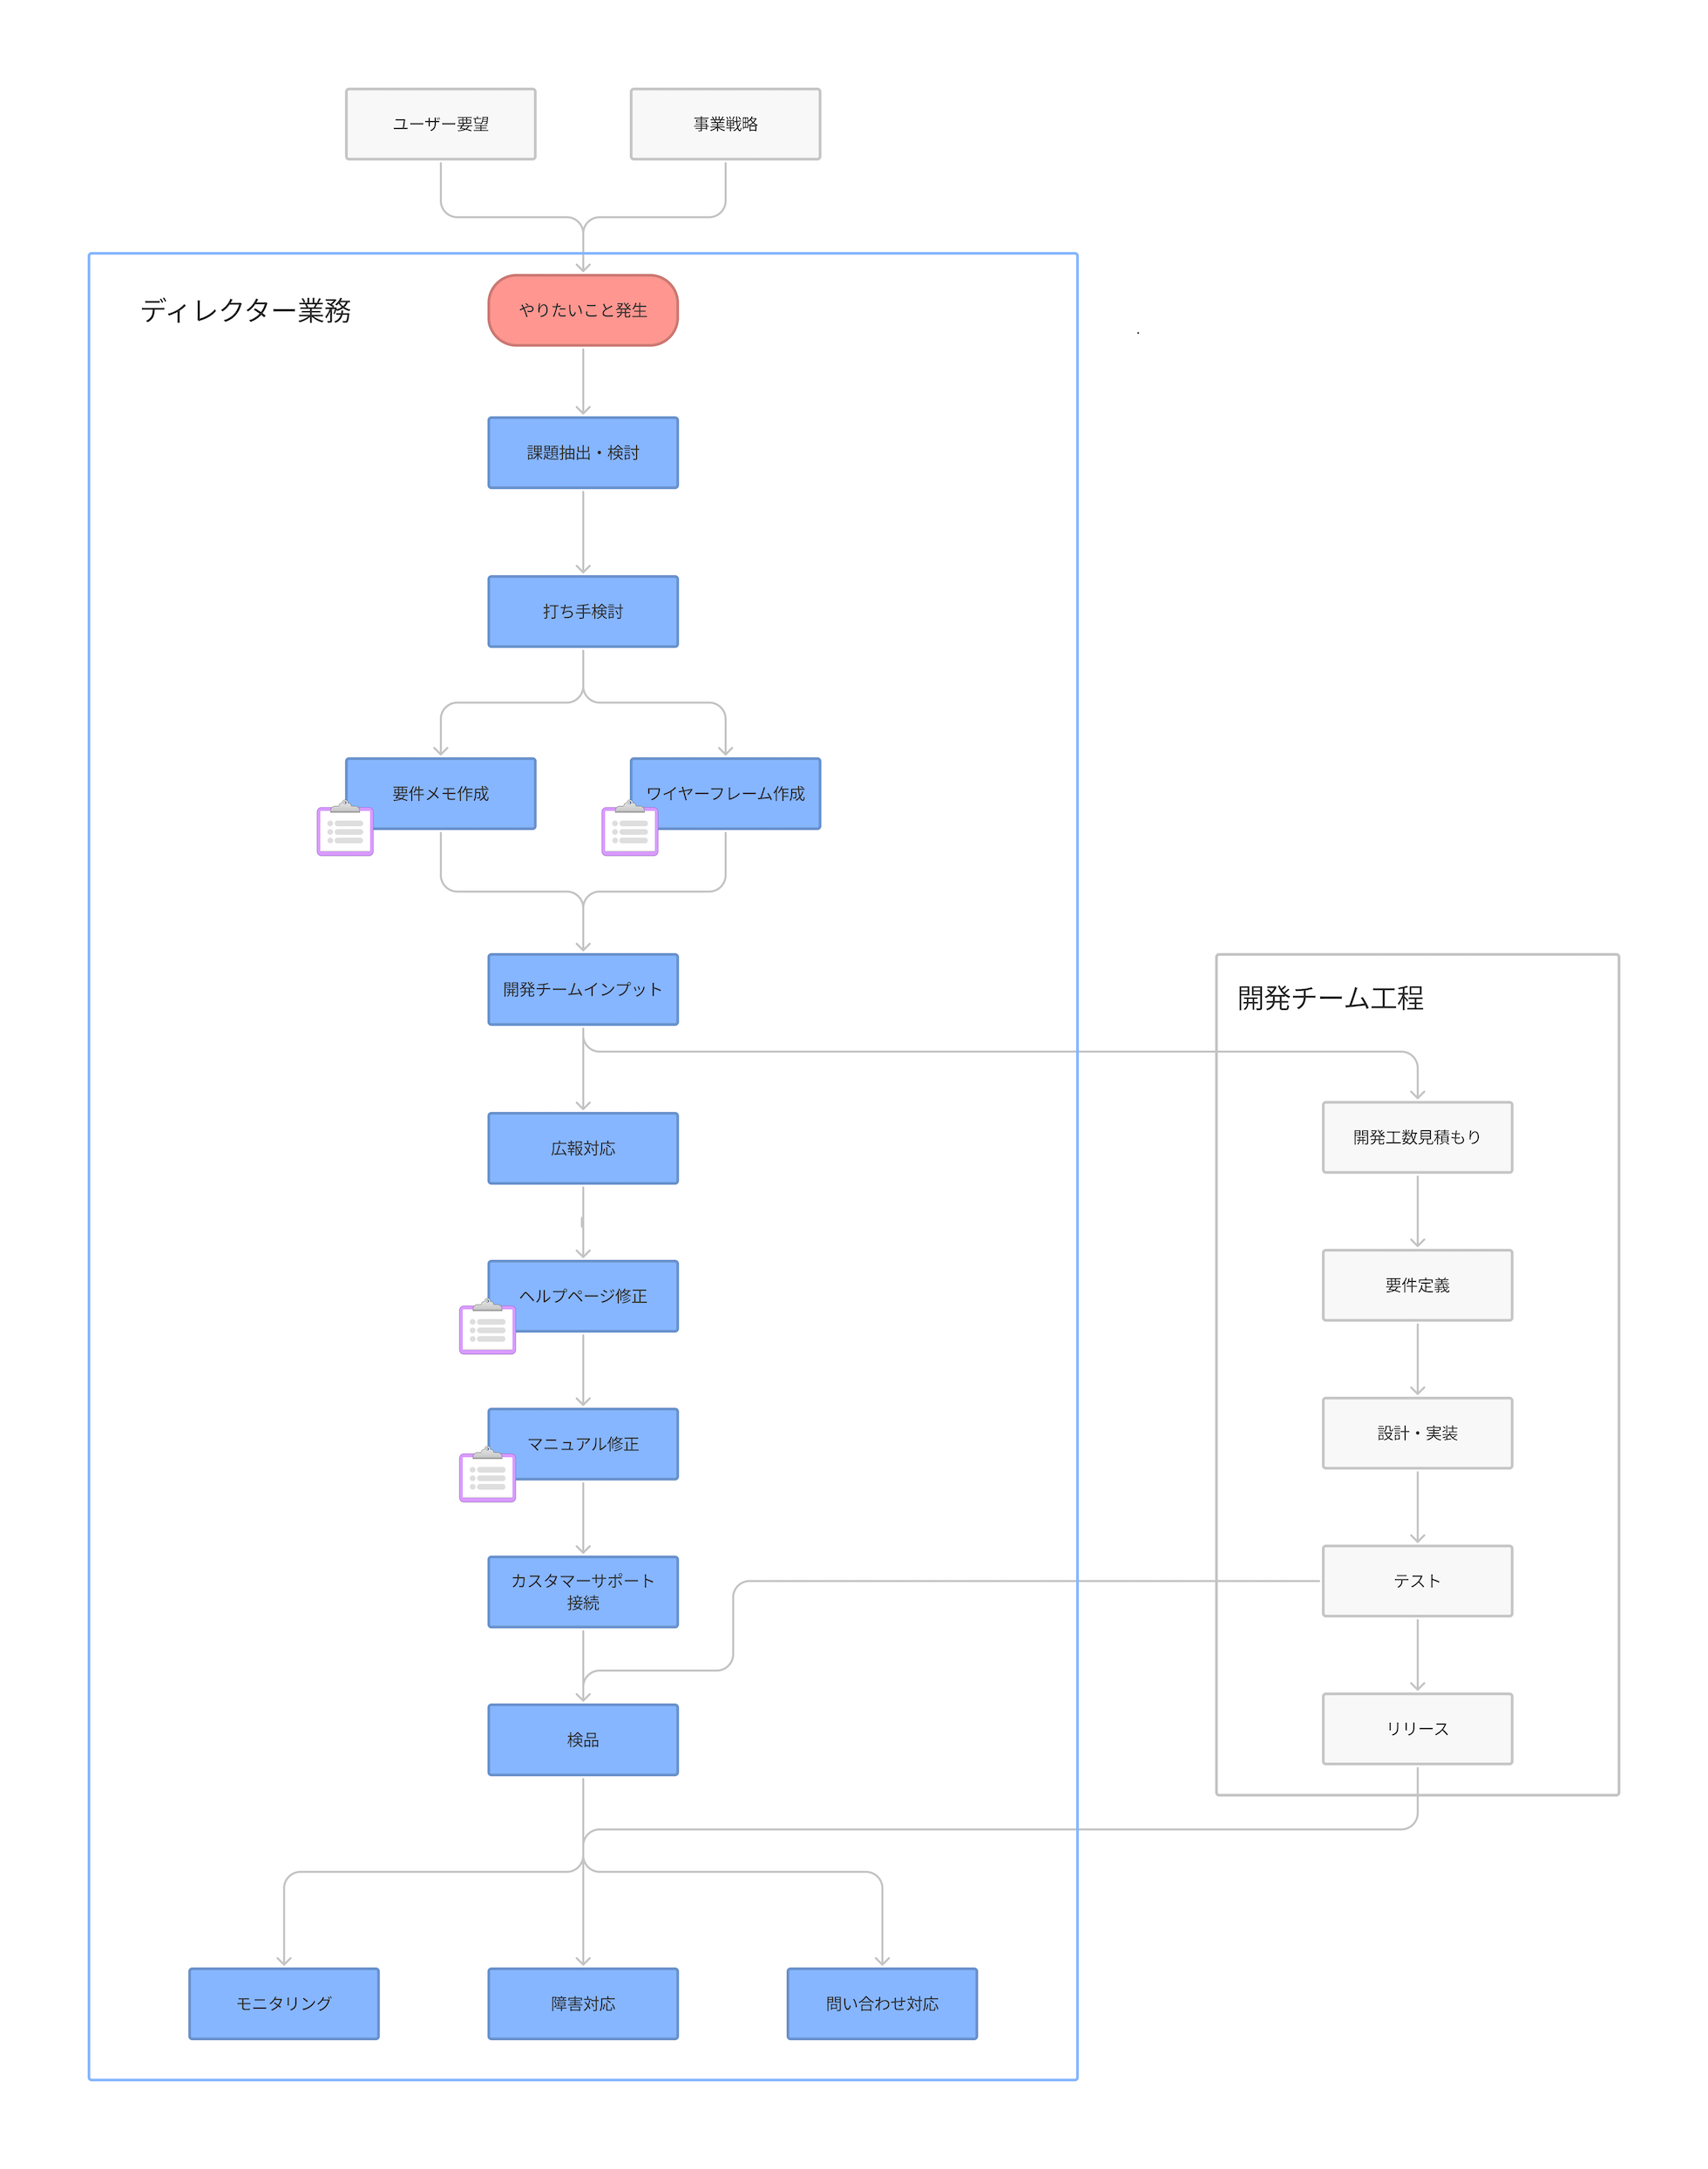This screenshot has height=2169, width=1708.
Task: Open the clipboard note on マニュアル修正
Action: 487,1474
